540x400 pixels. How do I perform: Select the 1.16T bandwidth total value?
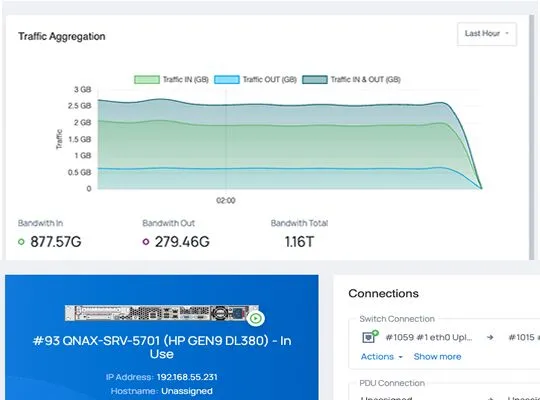pos(299,242)
